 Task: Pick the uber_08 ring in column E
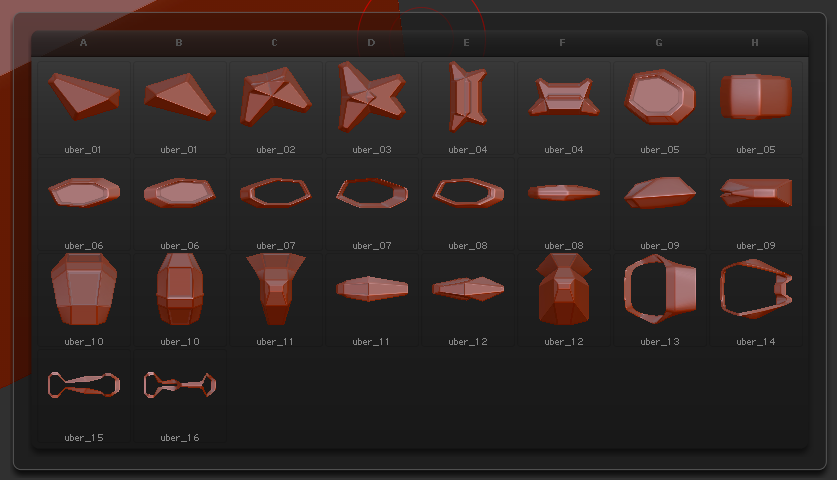click(x=468, y=204)
